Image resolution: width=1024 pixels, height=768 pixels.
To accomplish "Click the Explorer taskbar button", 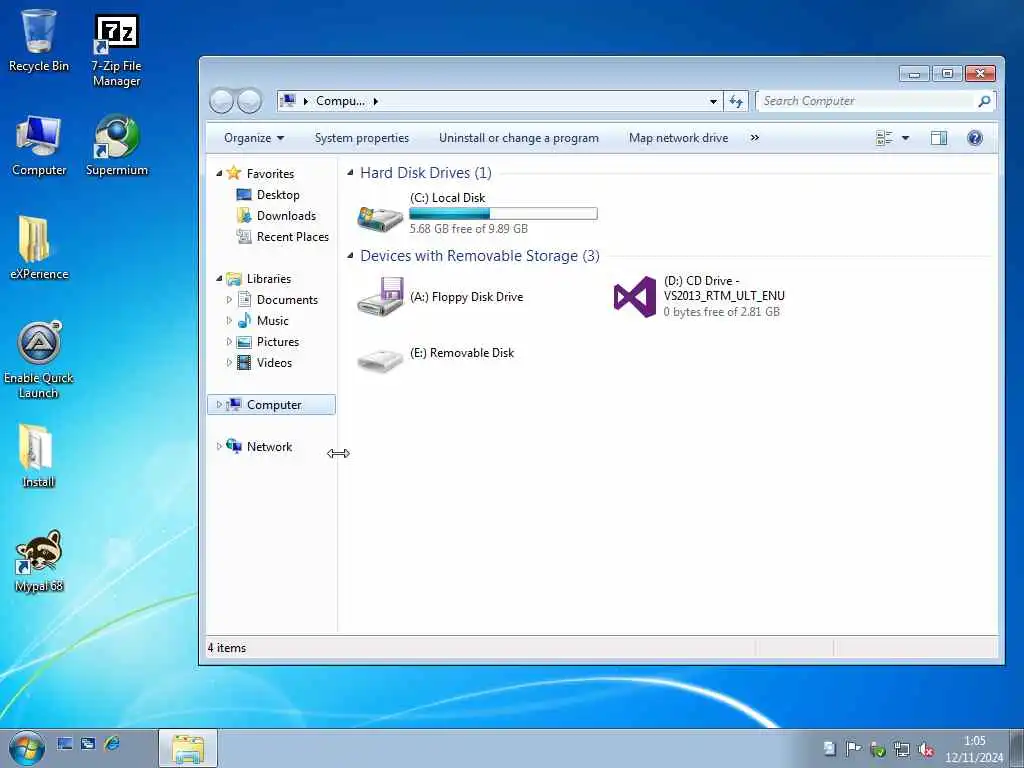I will 188,748.
